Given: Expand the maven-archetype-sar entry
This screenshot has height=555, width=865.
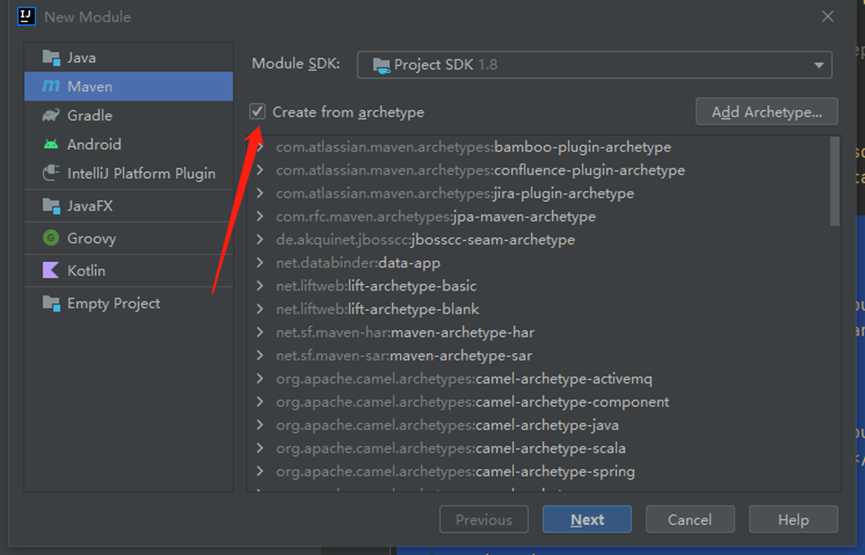Looking at the screenshot, I should click(x=260, y=355).
